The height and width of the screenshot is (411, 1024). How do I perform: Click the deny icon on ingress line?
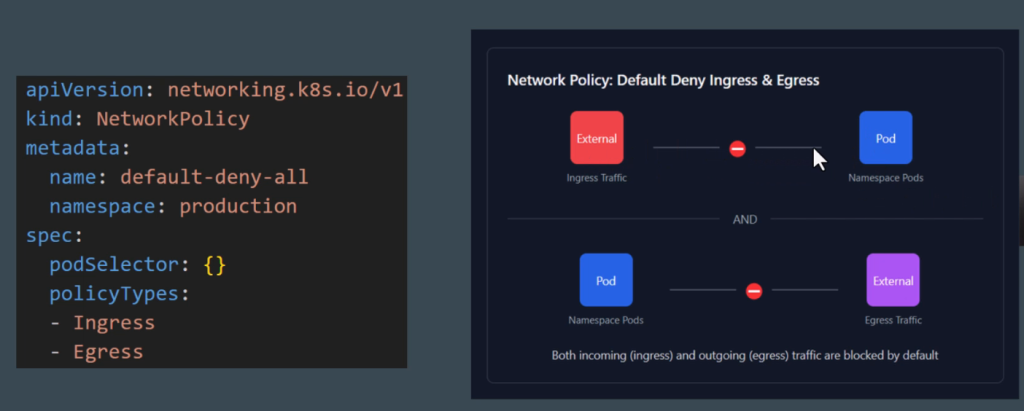(x=737, y=149)
